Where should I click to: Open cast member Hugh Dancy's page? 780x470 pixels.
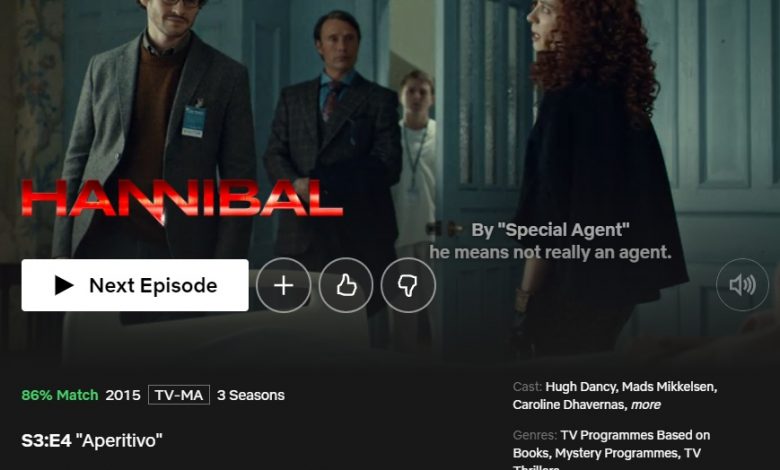581,387
